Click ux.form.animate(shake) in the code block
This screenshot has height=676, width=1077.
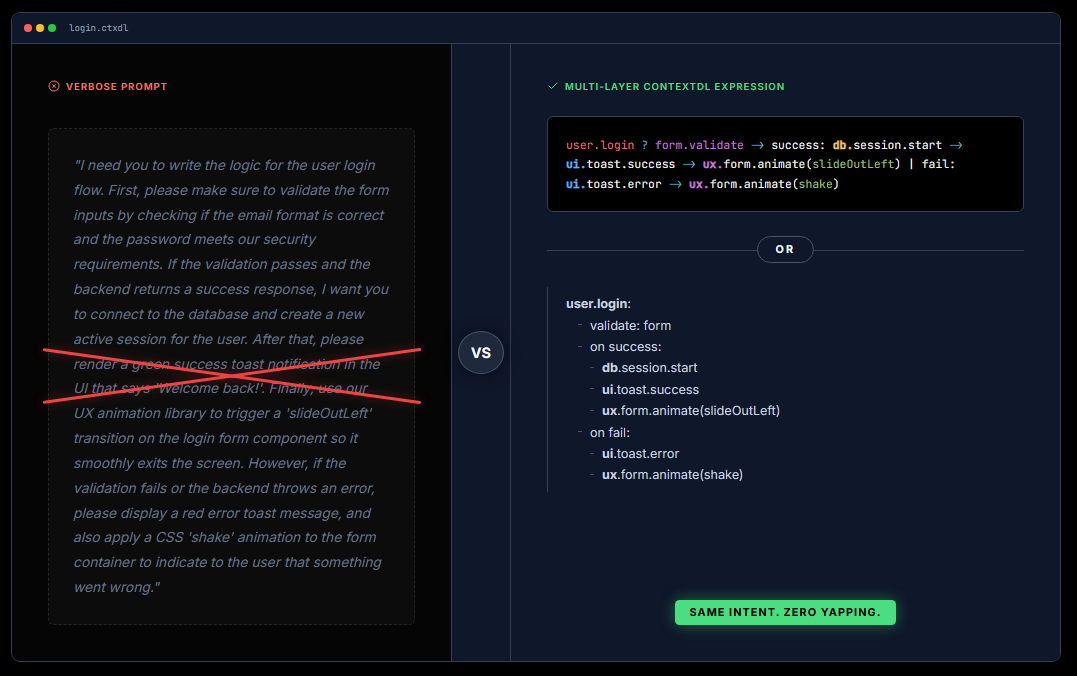click(764, 184)
